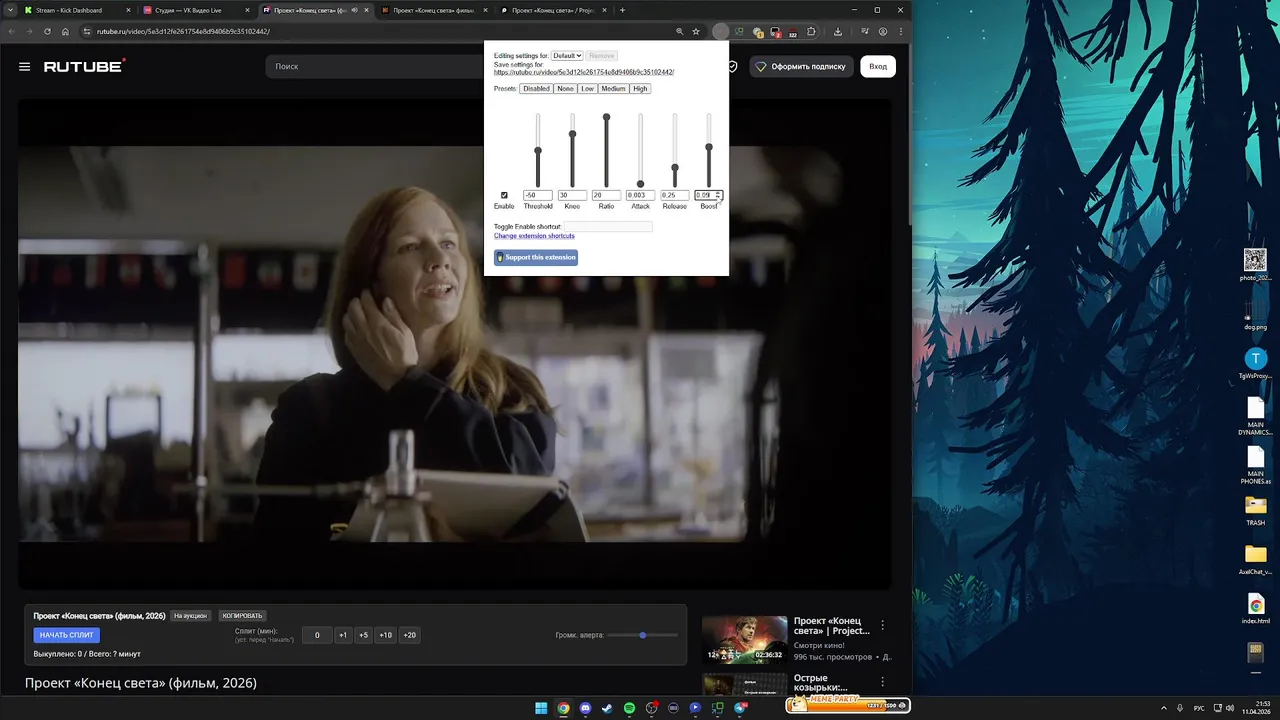Open Telegram from the taskbar

tap(740, 708)
